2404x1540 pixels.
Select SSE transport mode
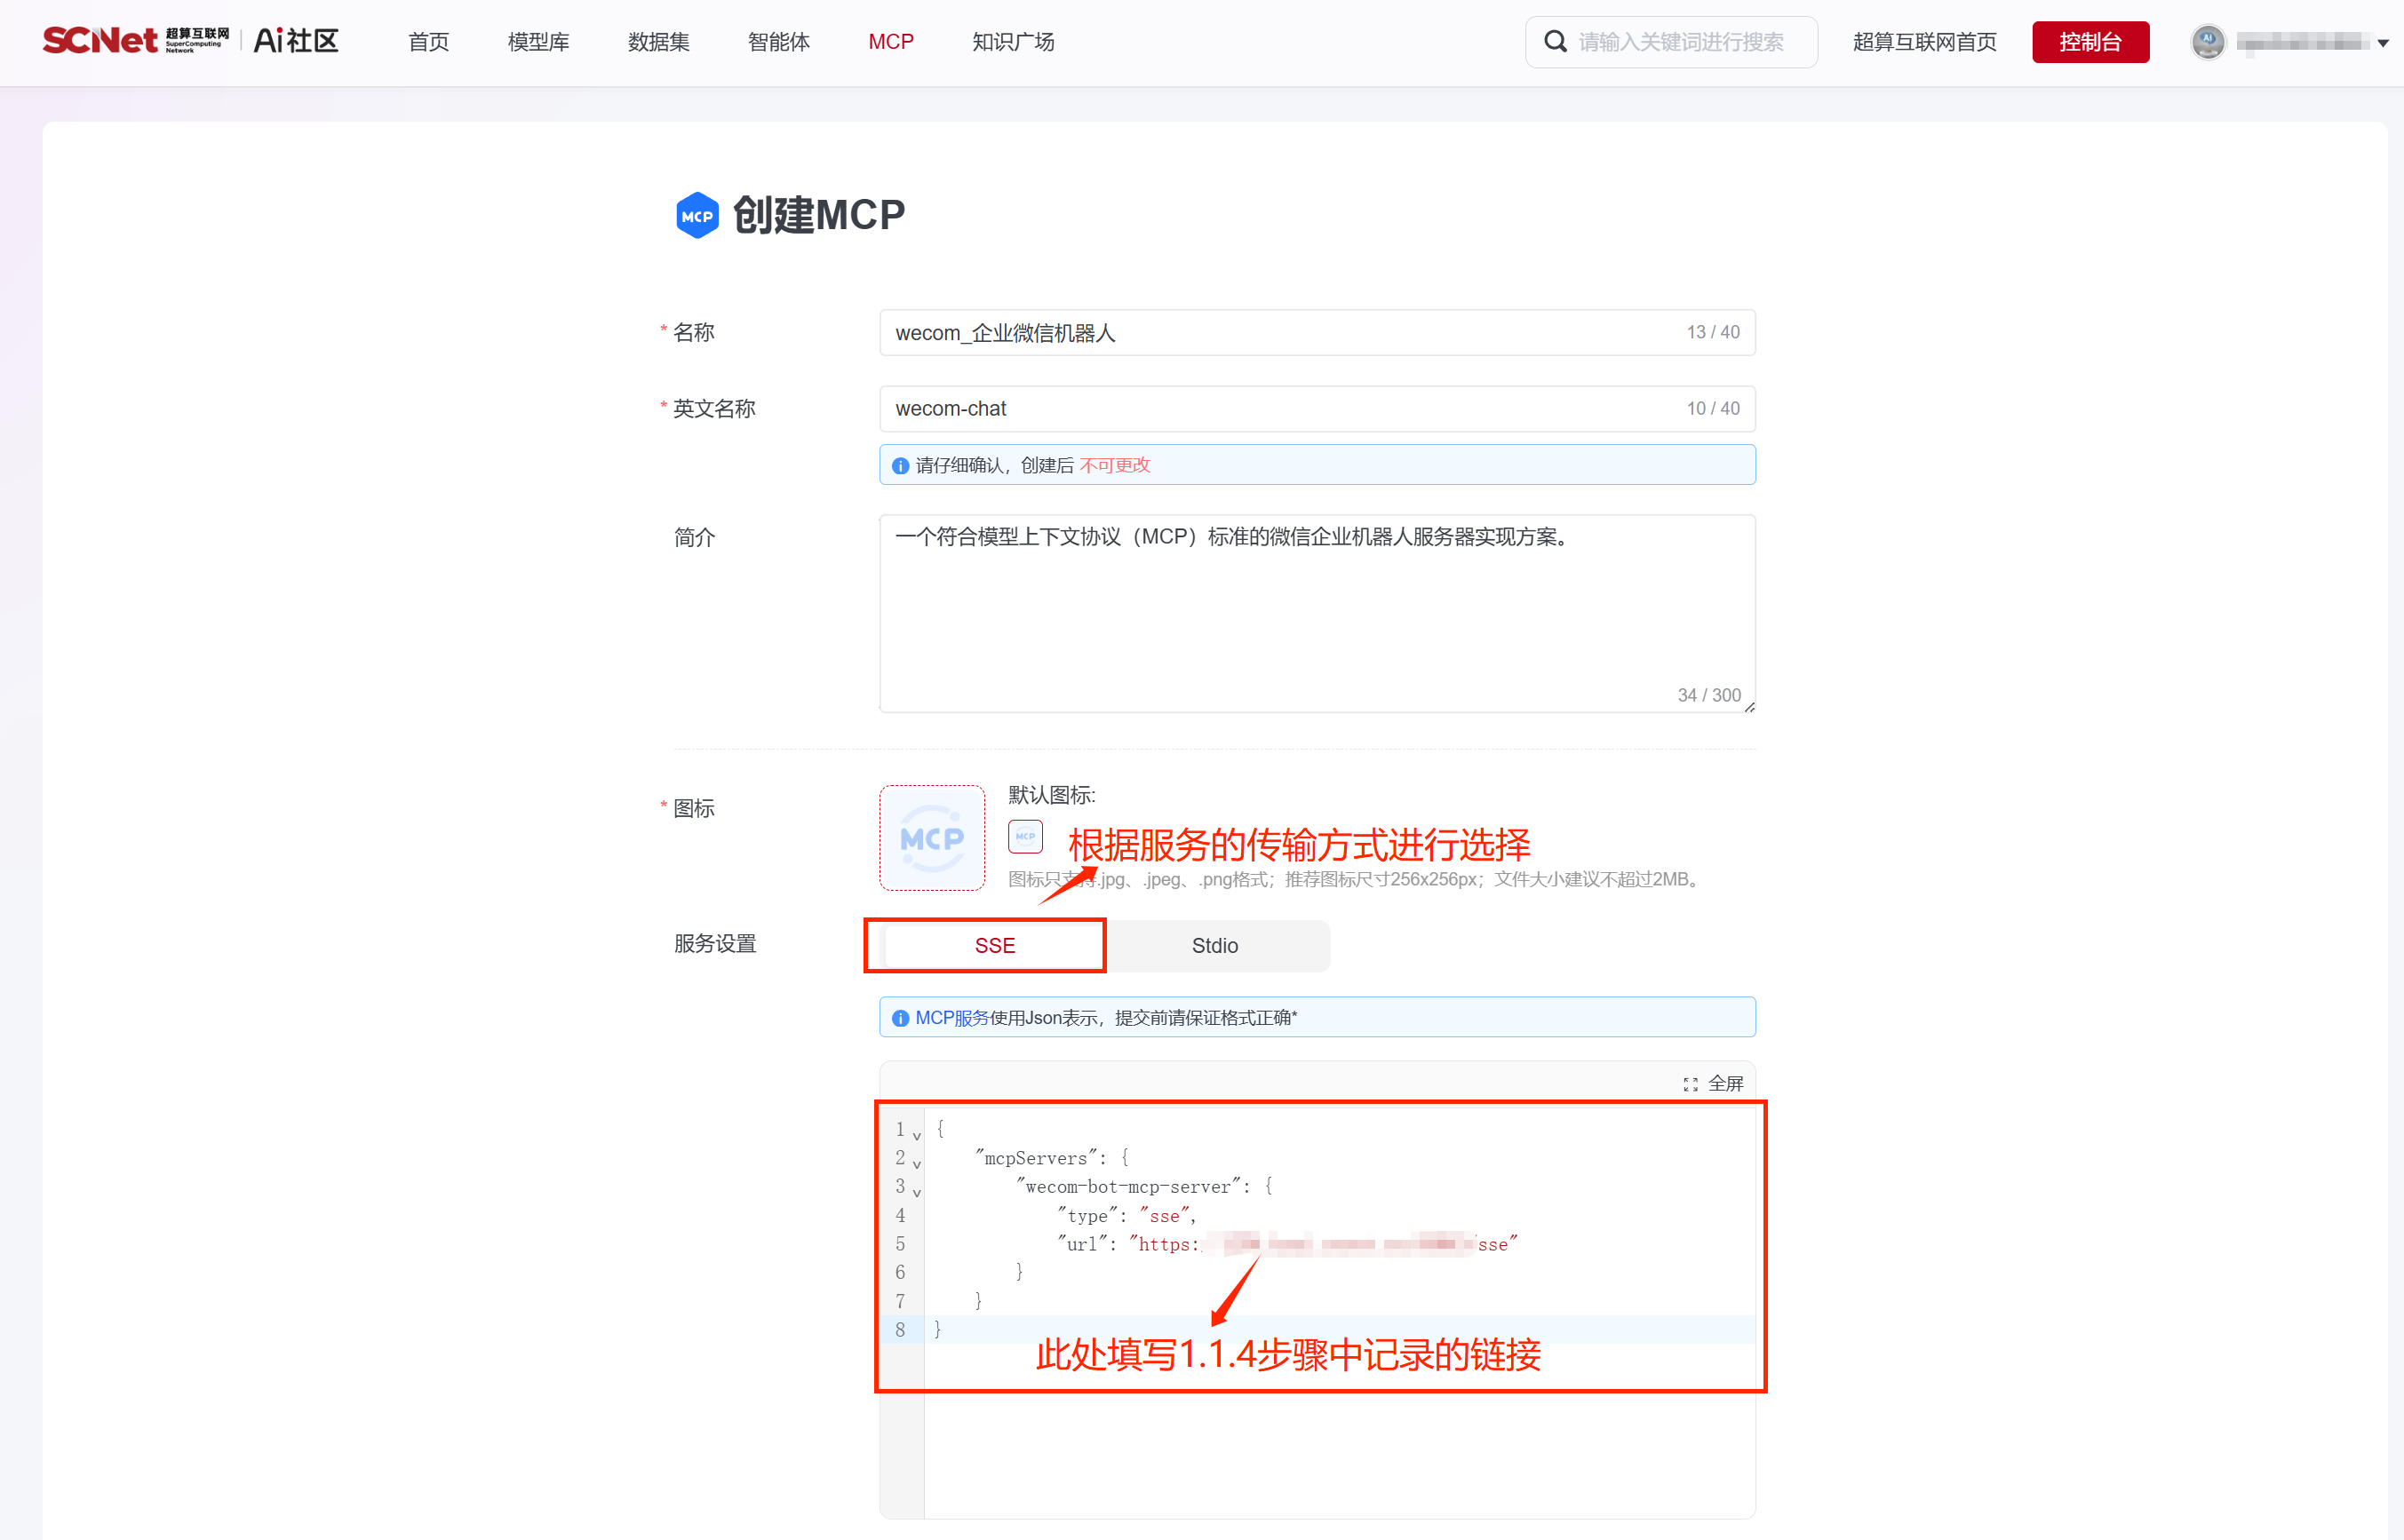[994, 945]
